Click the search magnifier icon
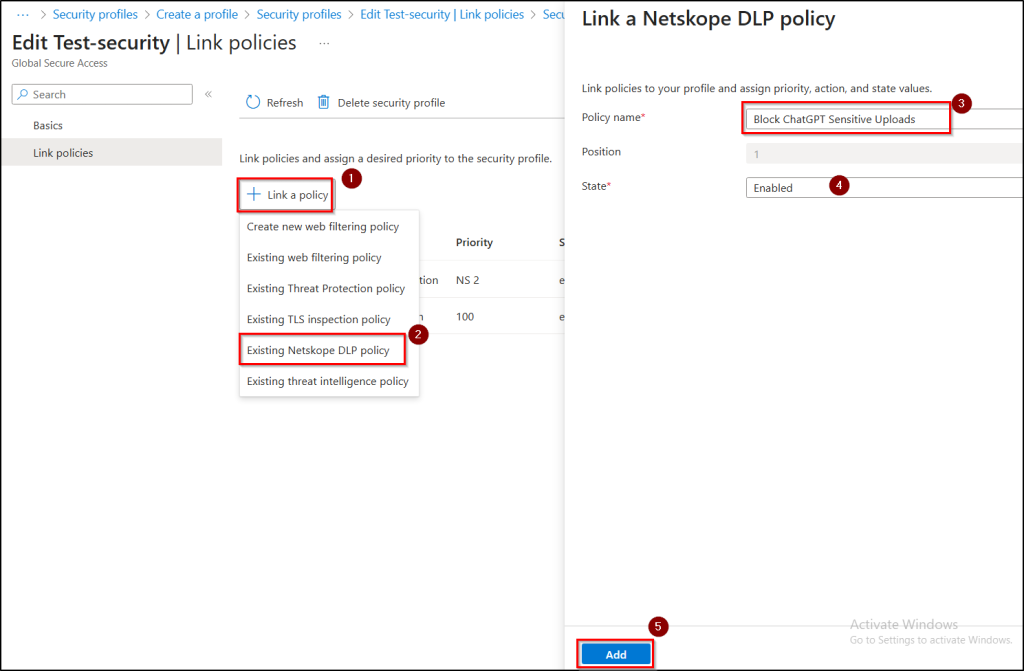1024x671 pixels. [23, 95]
